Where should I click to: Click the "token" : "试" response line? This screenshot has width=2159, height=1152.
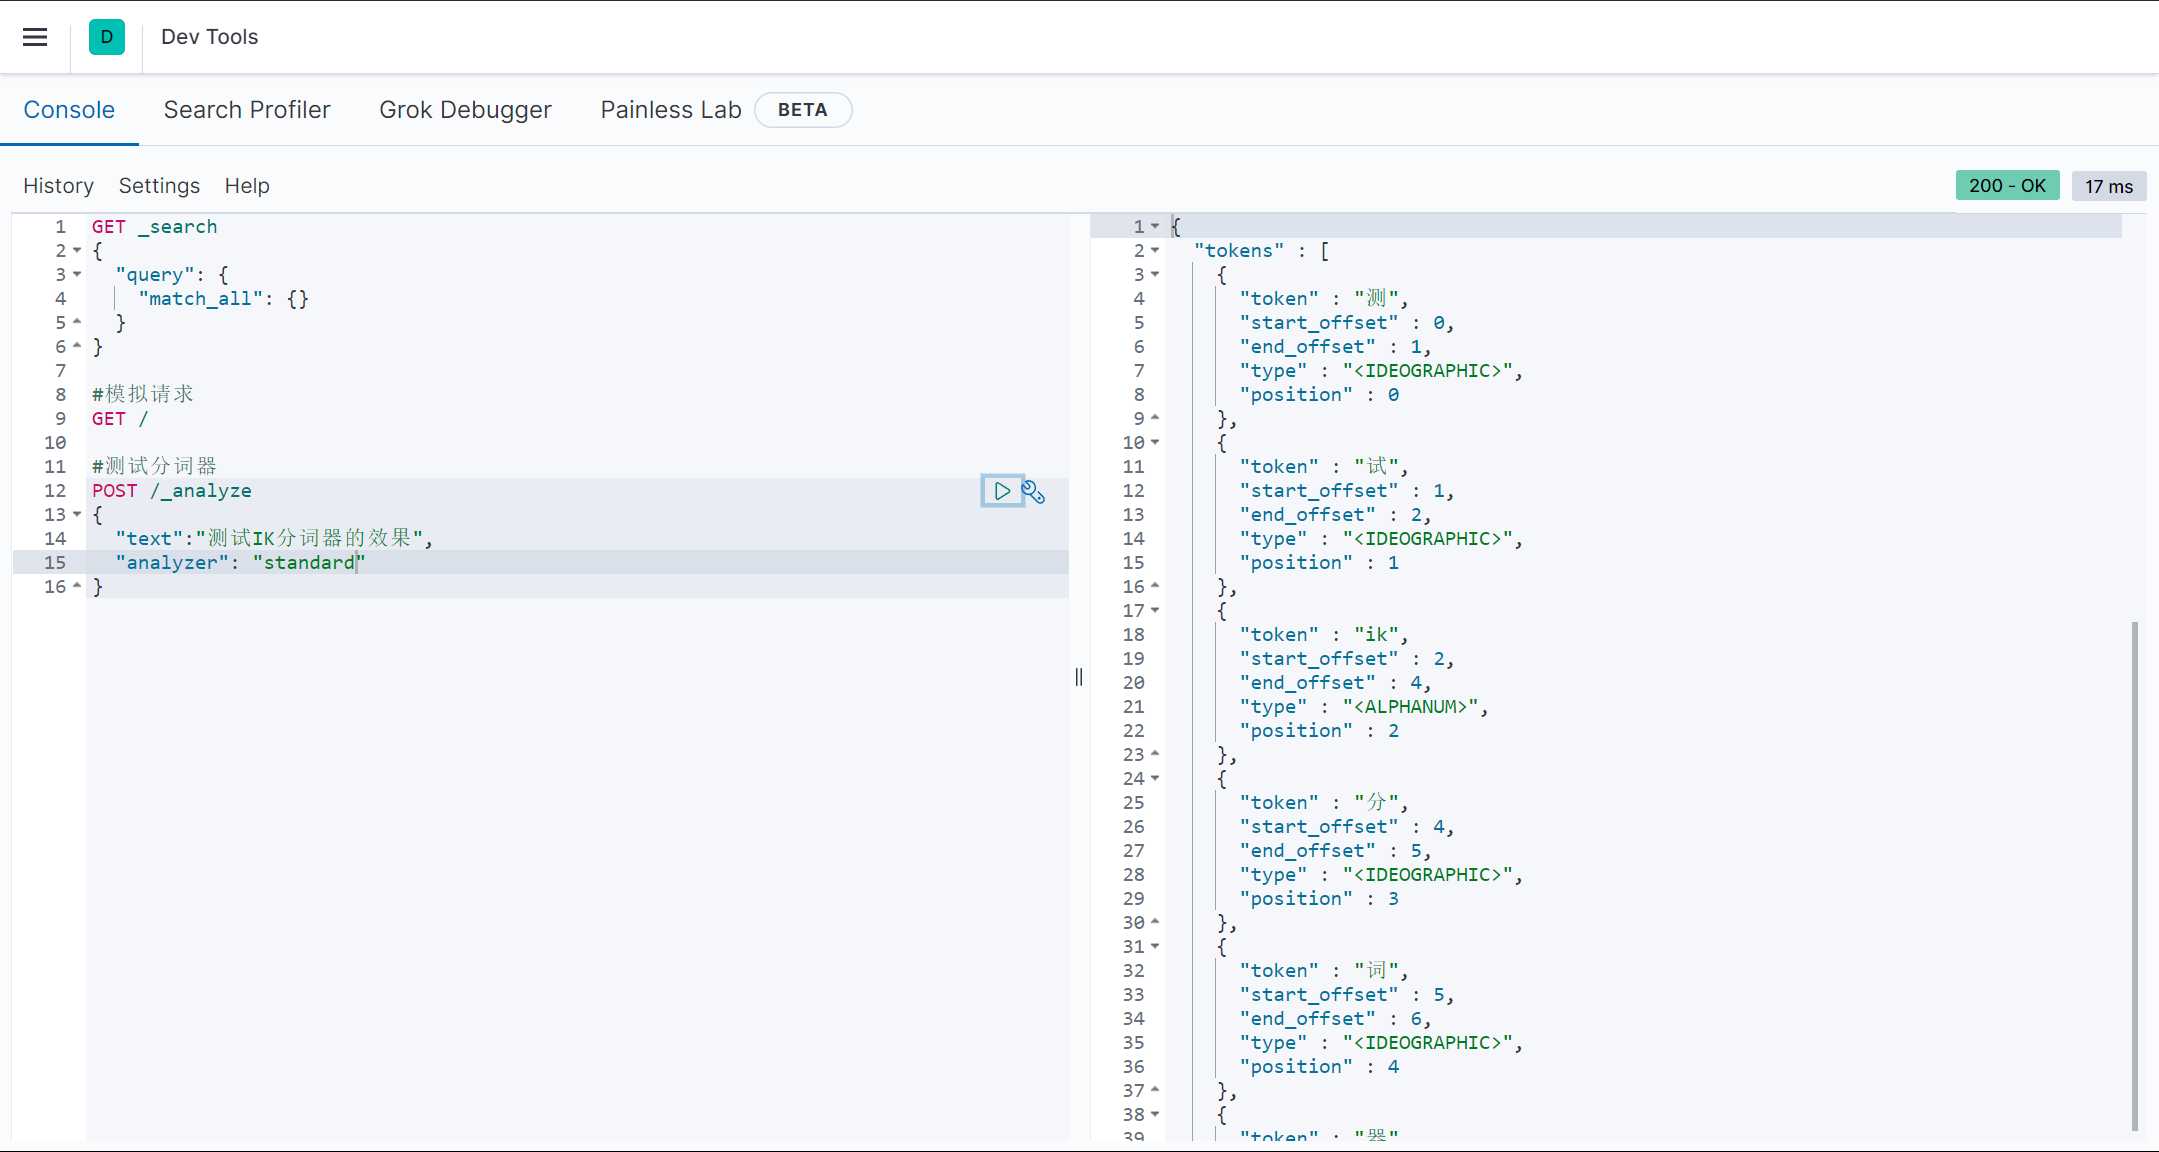1324,467
